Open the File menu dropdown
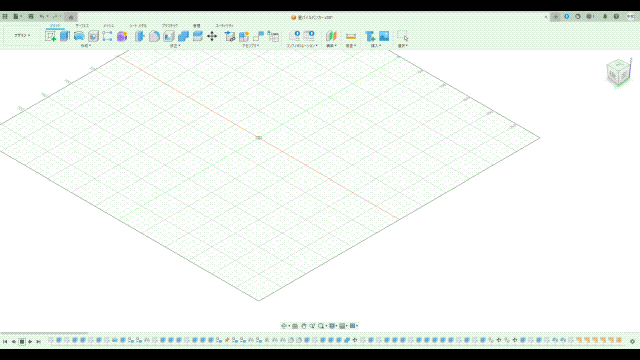Viewport: 640px width, 360px height. pyautogui.click(x=17, y=17)
